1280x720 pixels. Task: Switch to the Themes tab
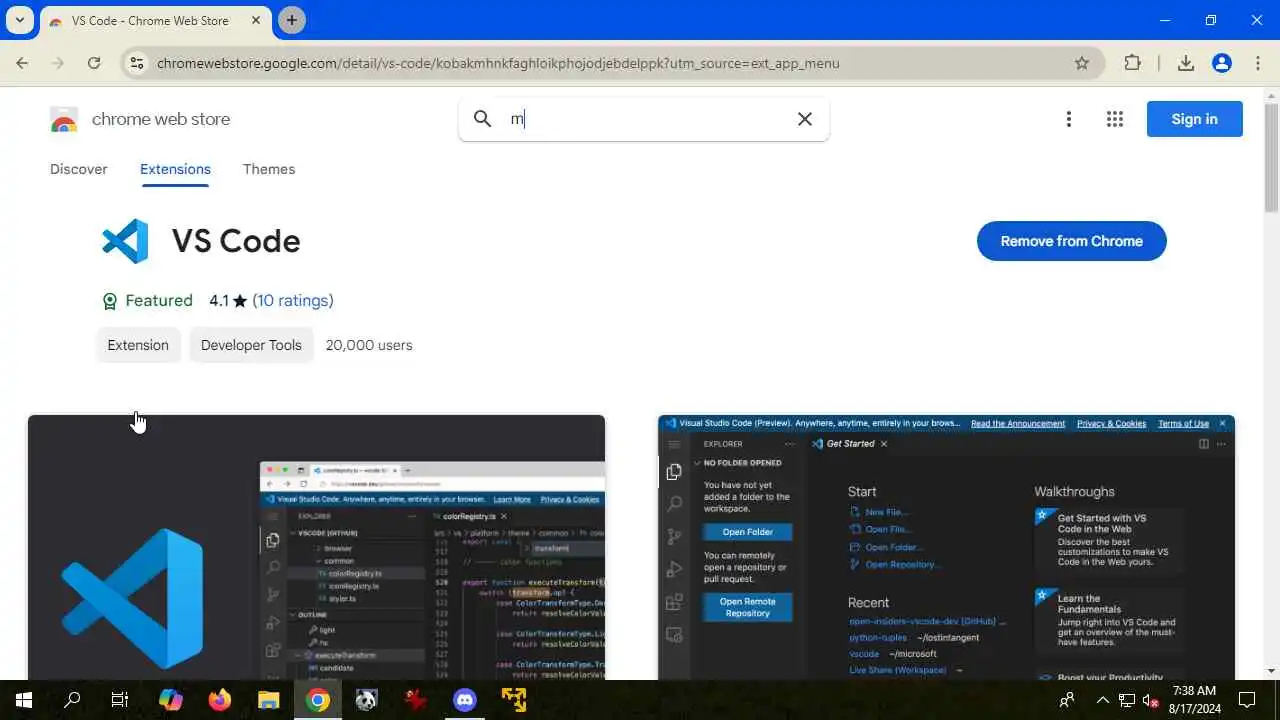[x=269, y=169]
